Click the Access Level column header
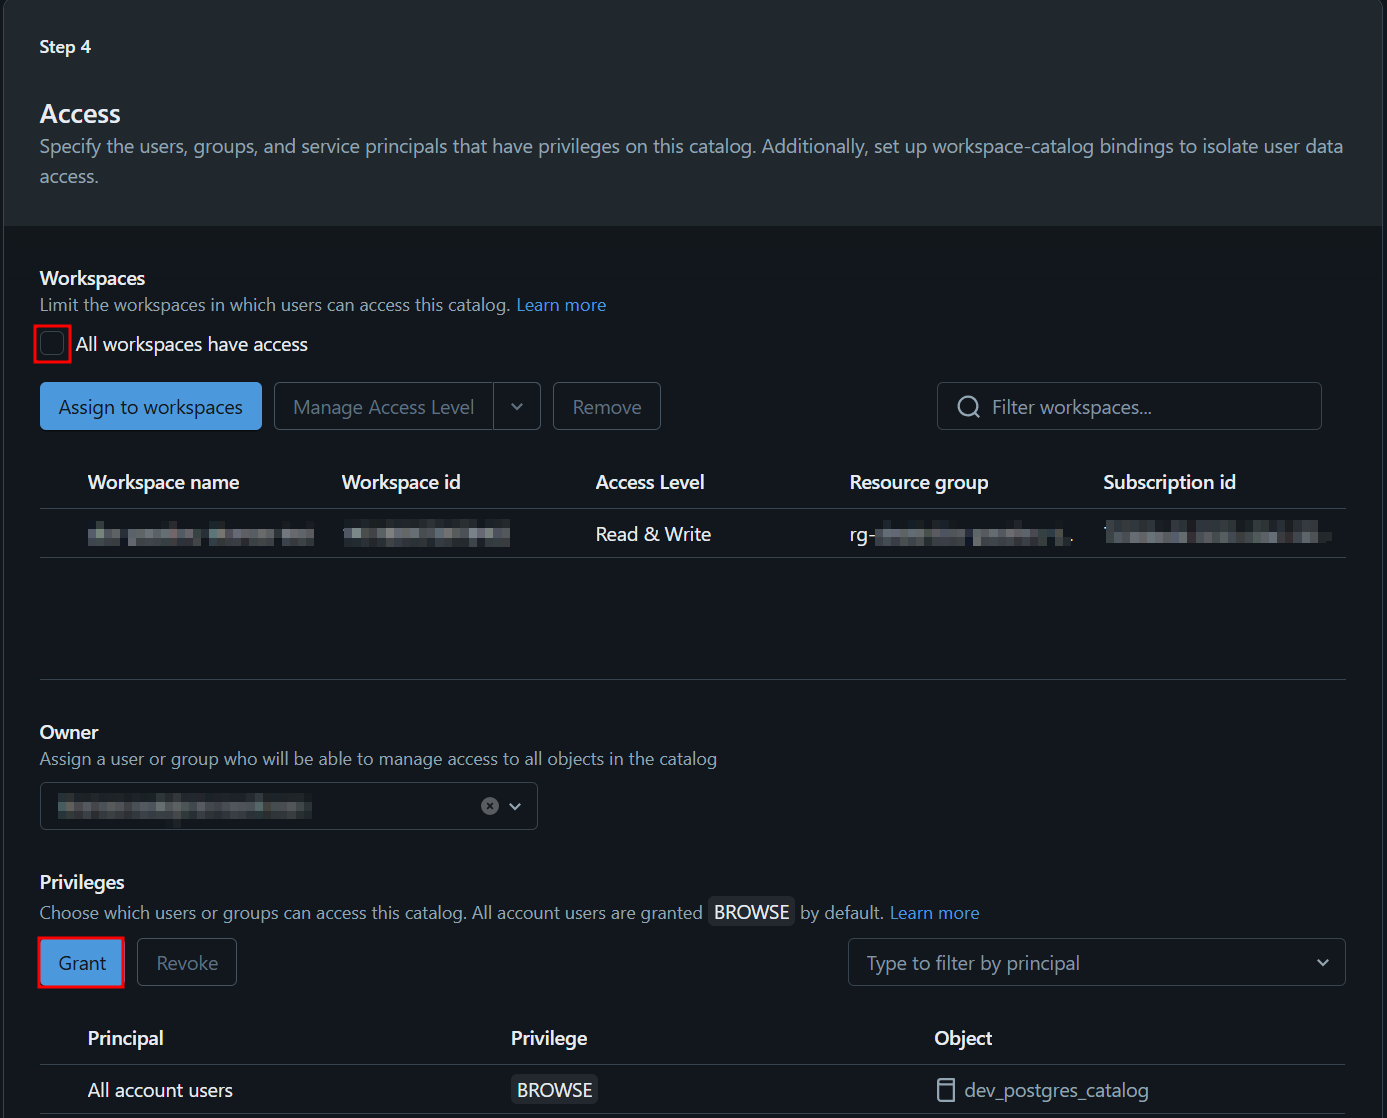1387x1118 pixels. click(x=650, y=482)
